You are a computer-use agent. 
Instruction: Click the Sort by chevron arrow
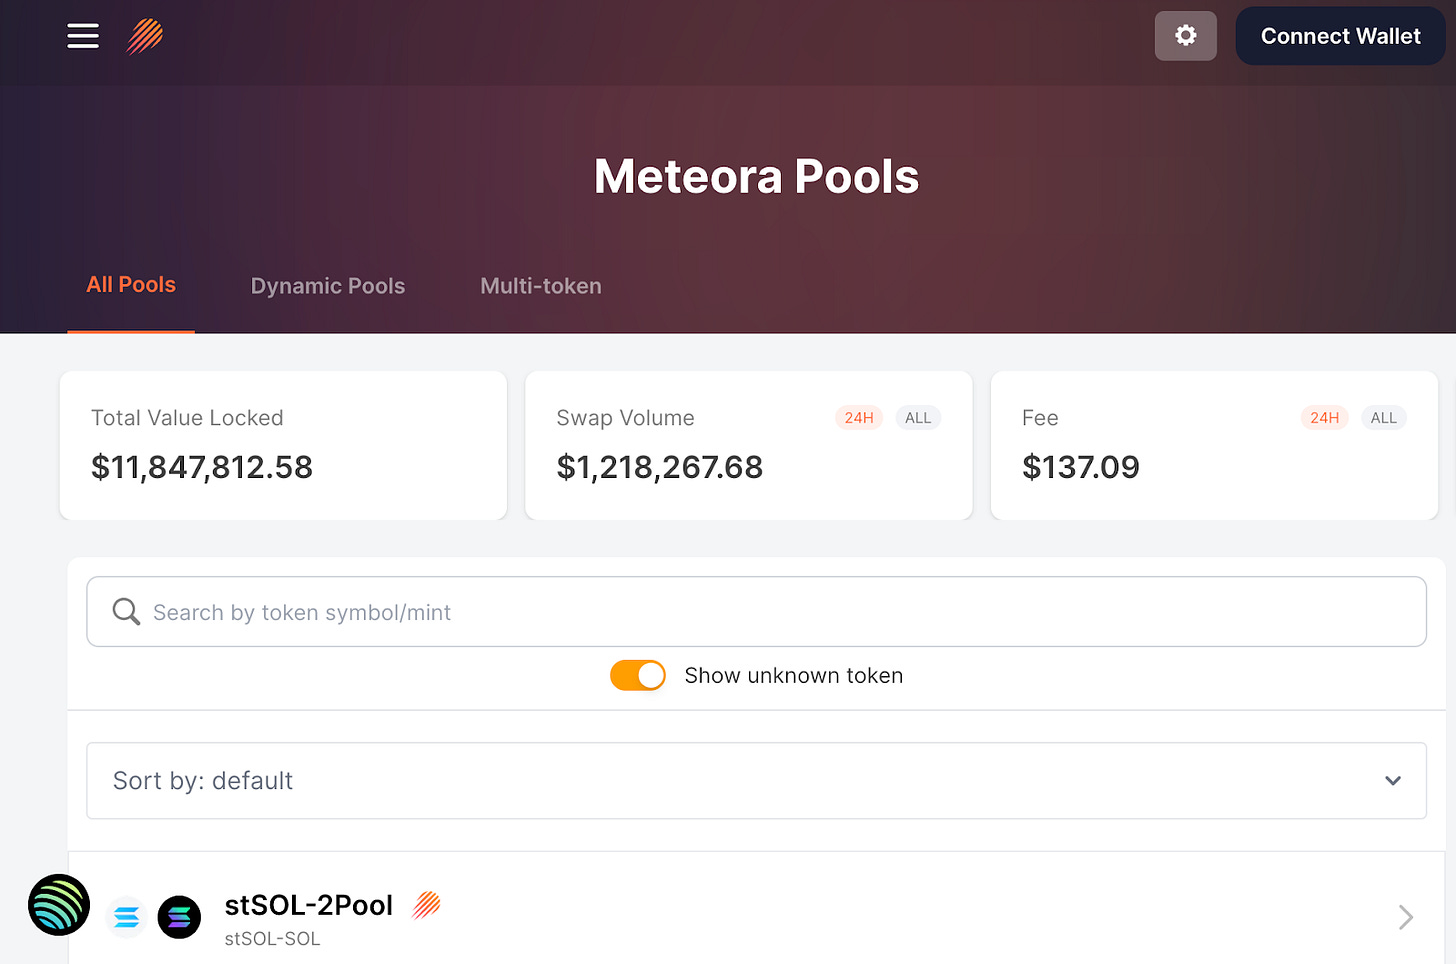(x=1391, y=780)
